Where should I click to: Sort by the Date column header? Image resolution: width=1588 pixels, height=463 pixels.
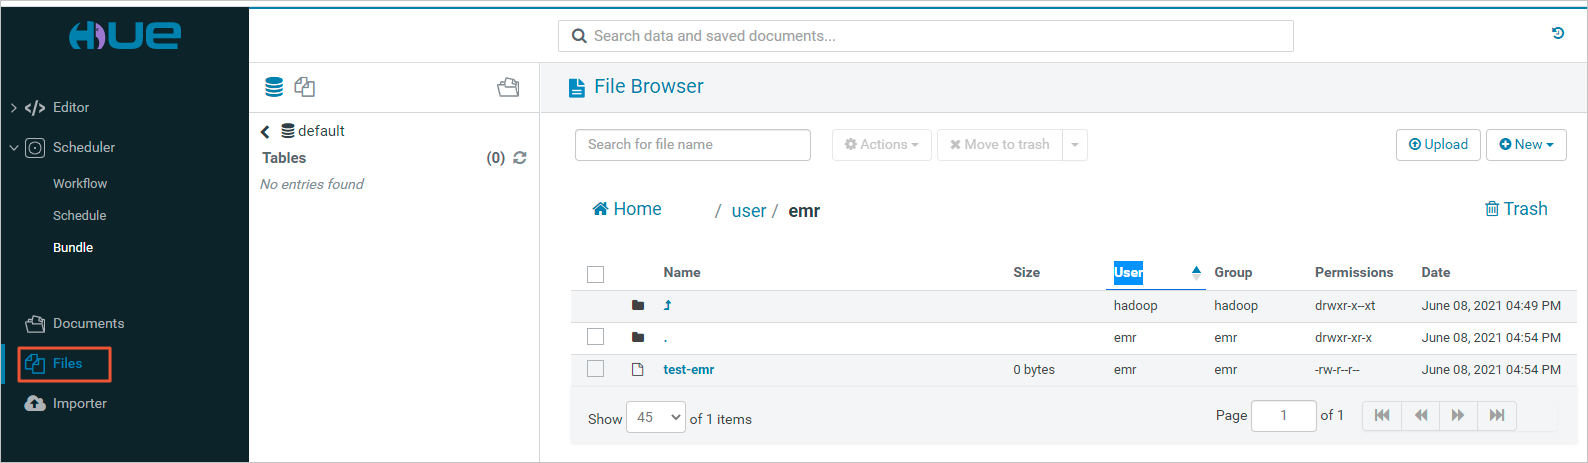coord(1436,273)
